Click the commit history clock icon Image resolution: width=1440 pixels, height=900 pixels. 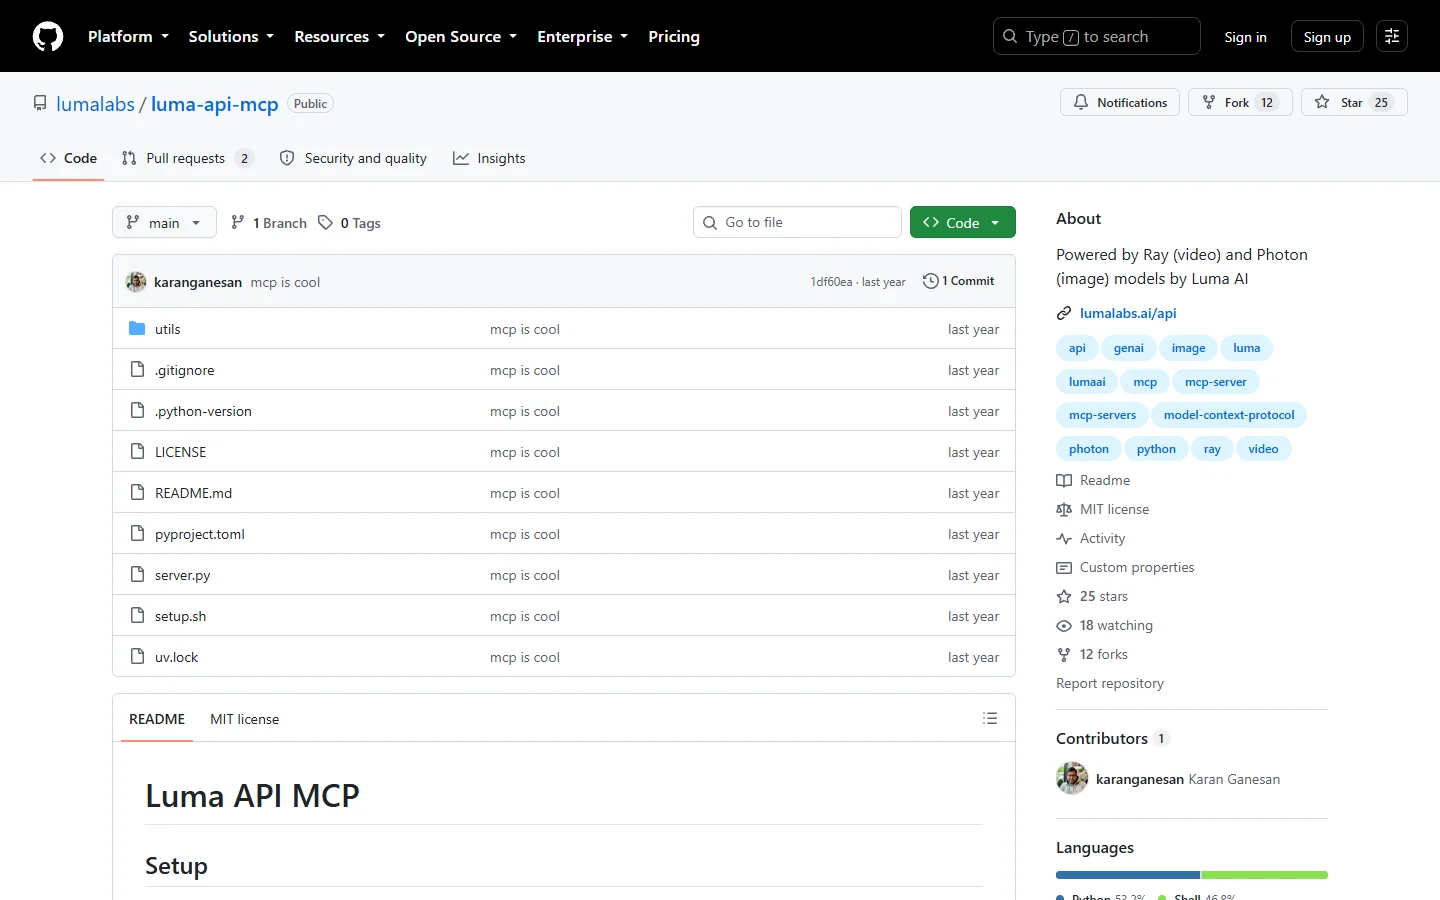click(x=930, y=281)
